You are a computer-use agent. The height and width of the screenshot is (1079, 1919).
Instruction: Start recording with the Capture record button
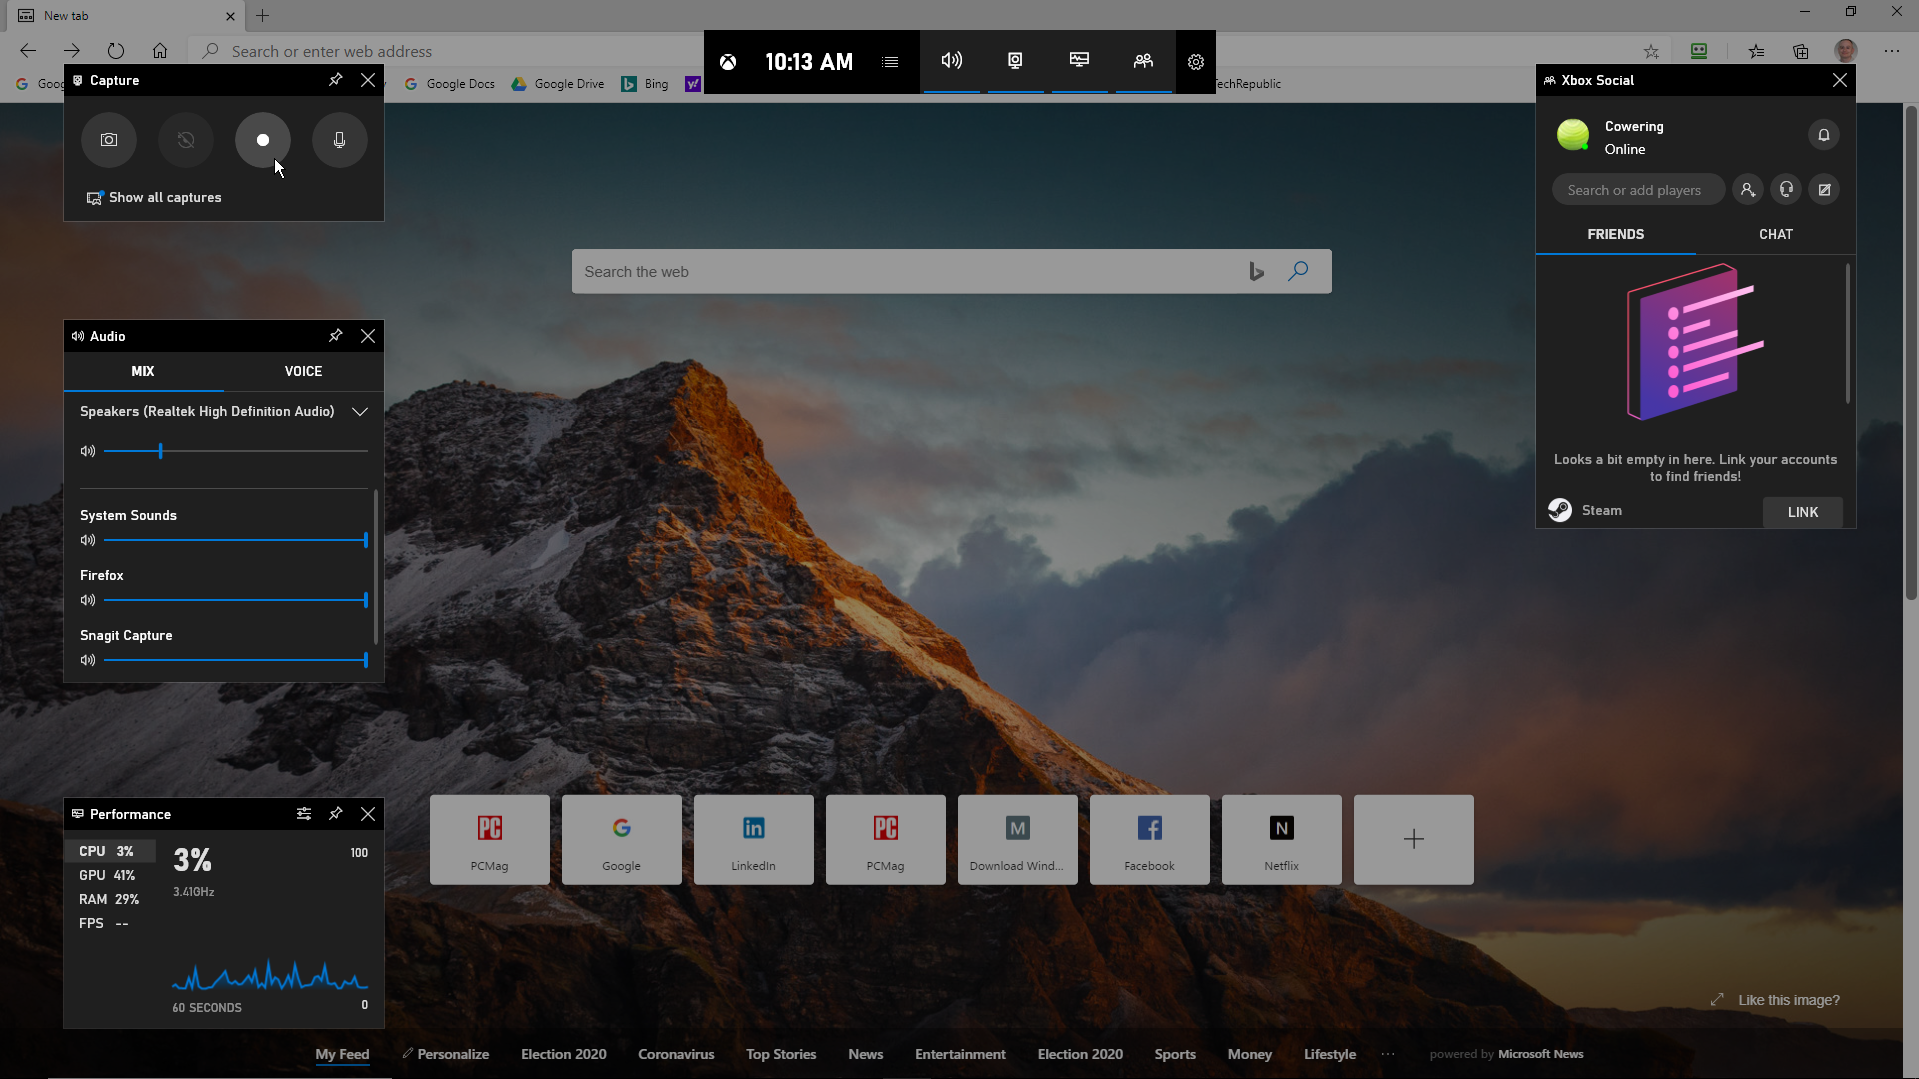click(263, 140)
